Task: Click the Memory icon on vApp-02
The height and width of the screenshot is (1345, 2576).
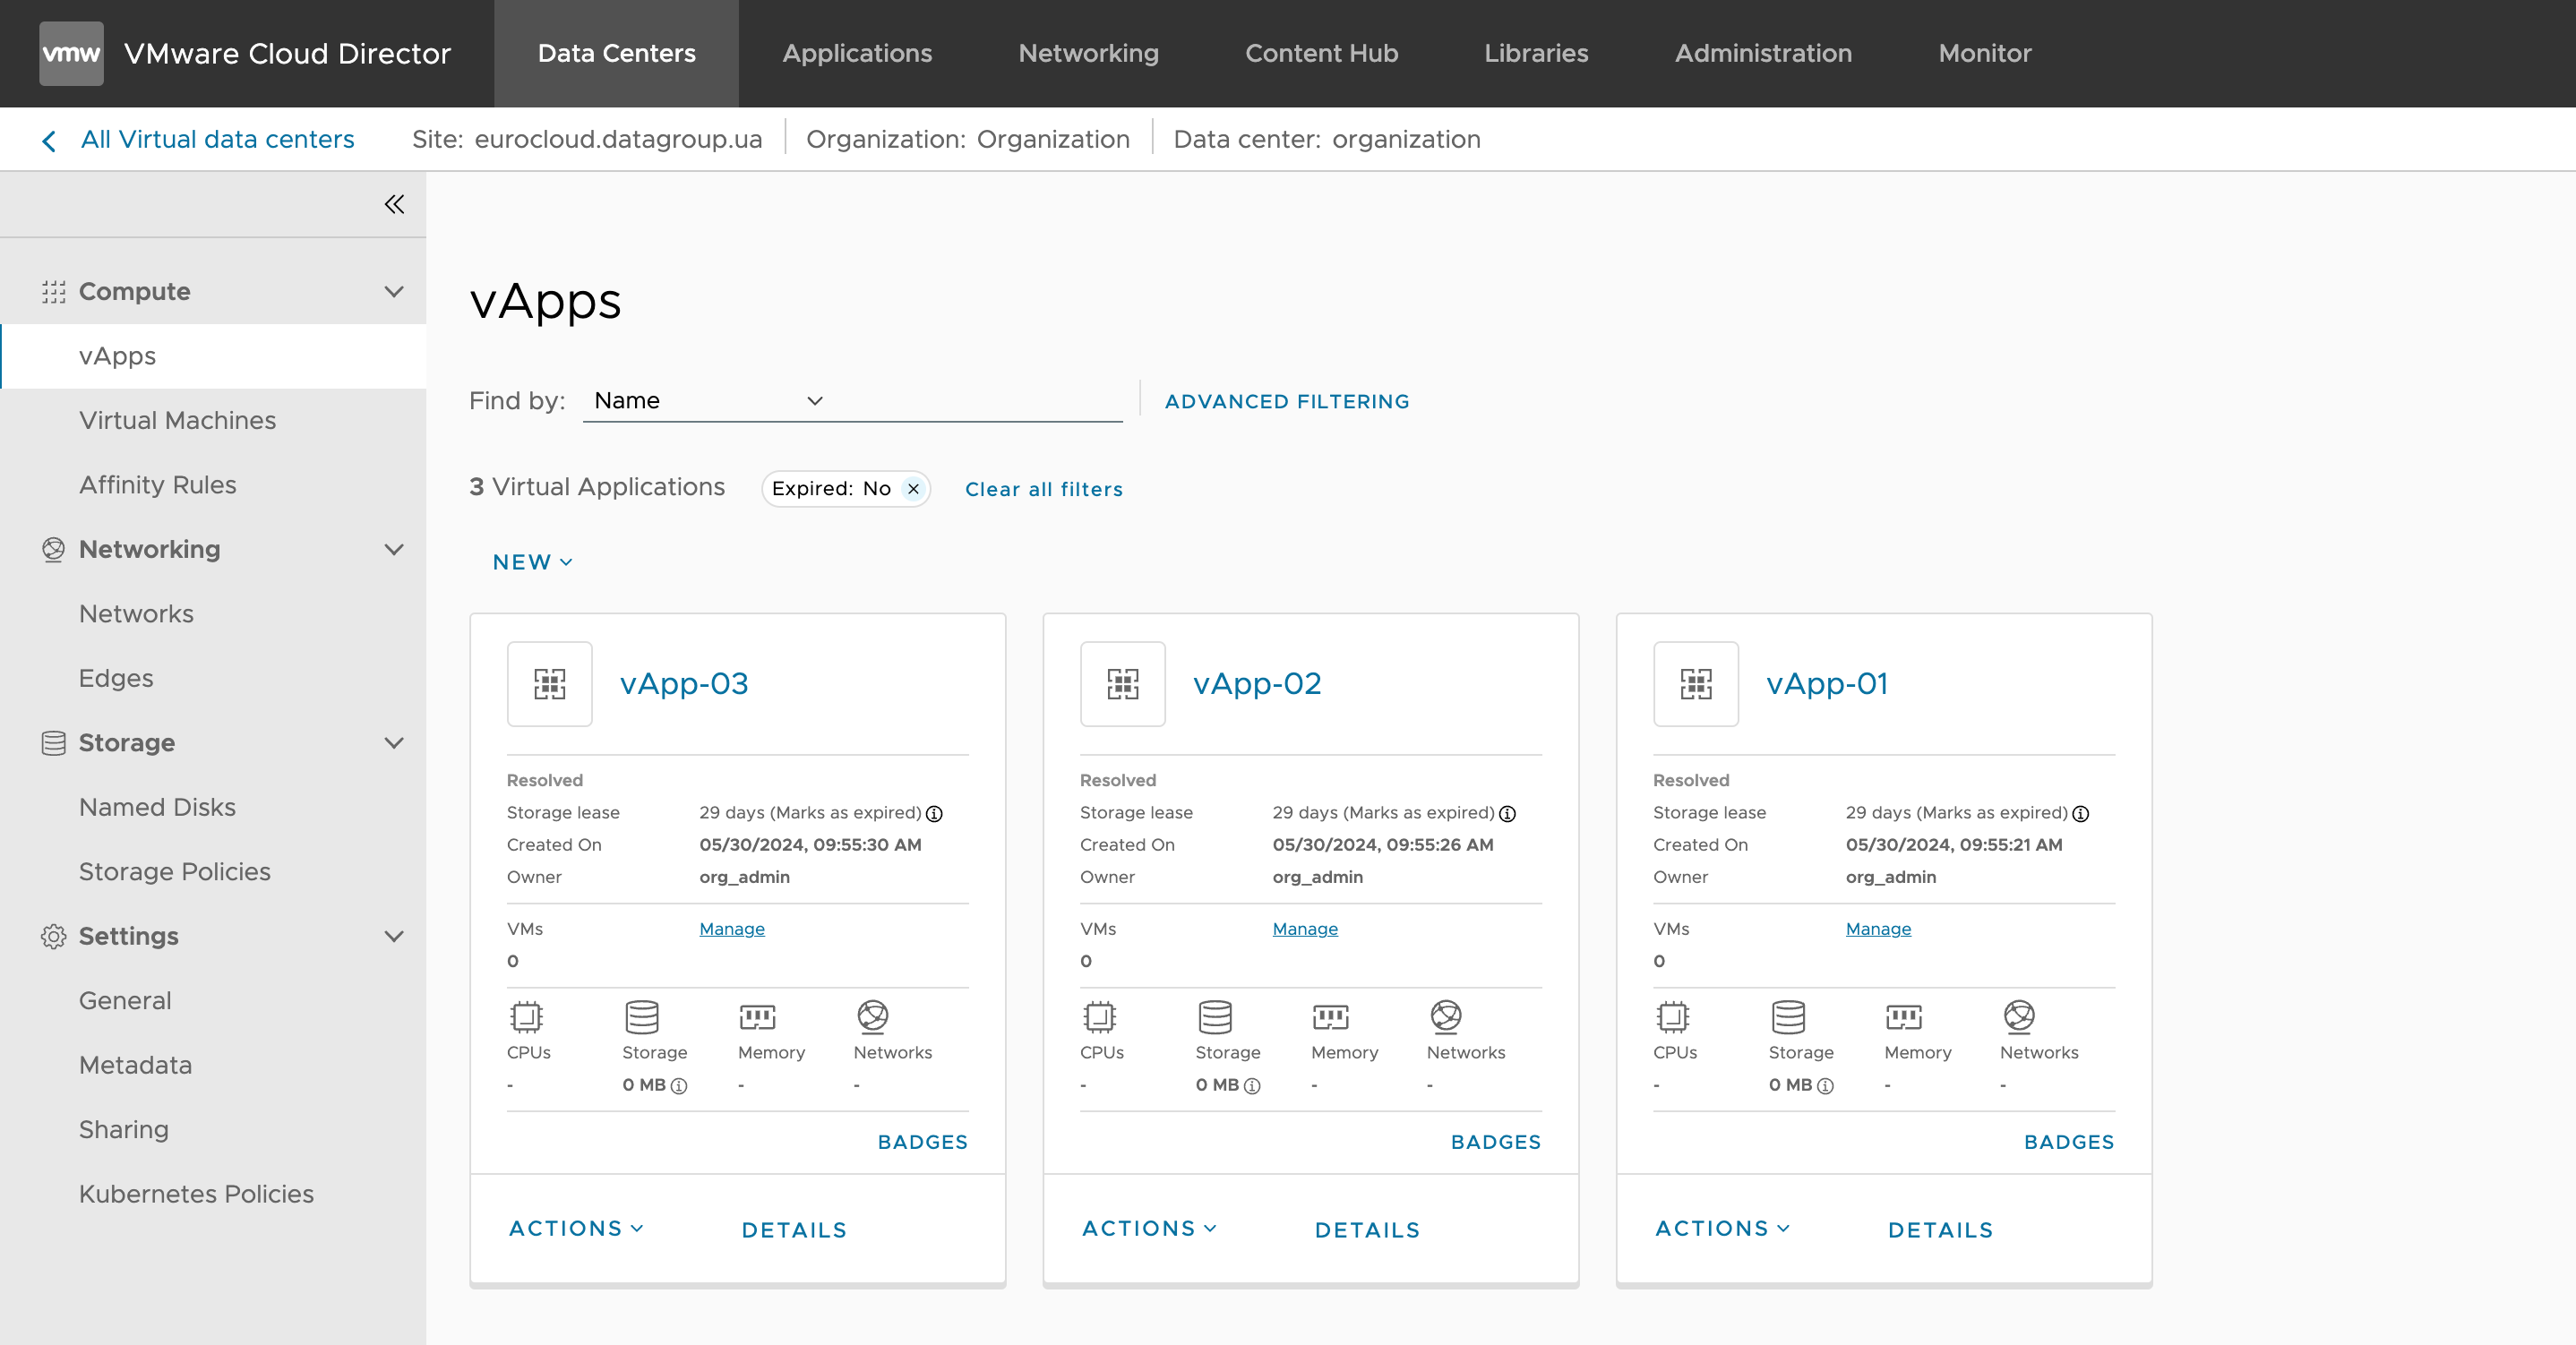Action: (1330, 1017)
